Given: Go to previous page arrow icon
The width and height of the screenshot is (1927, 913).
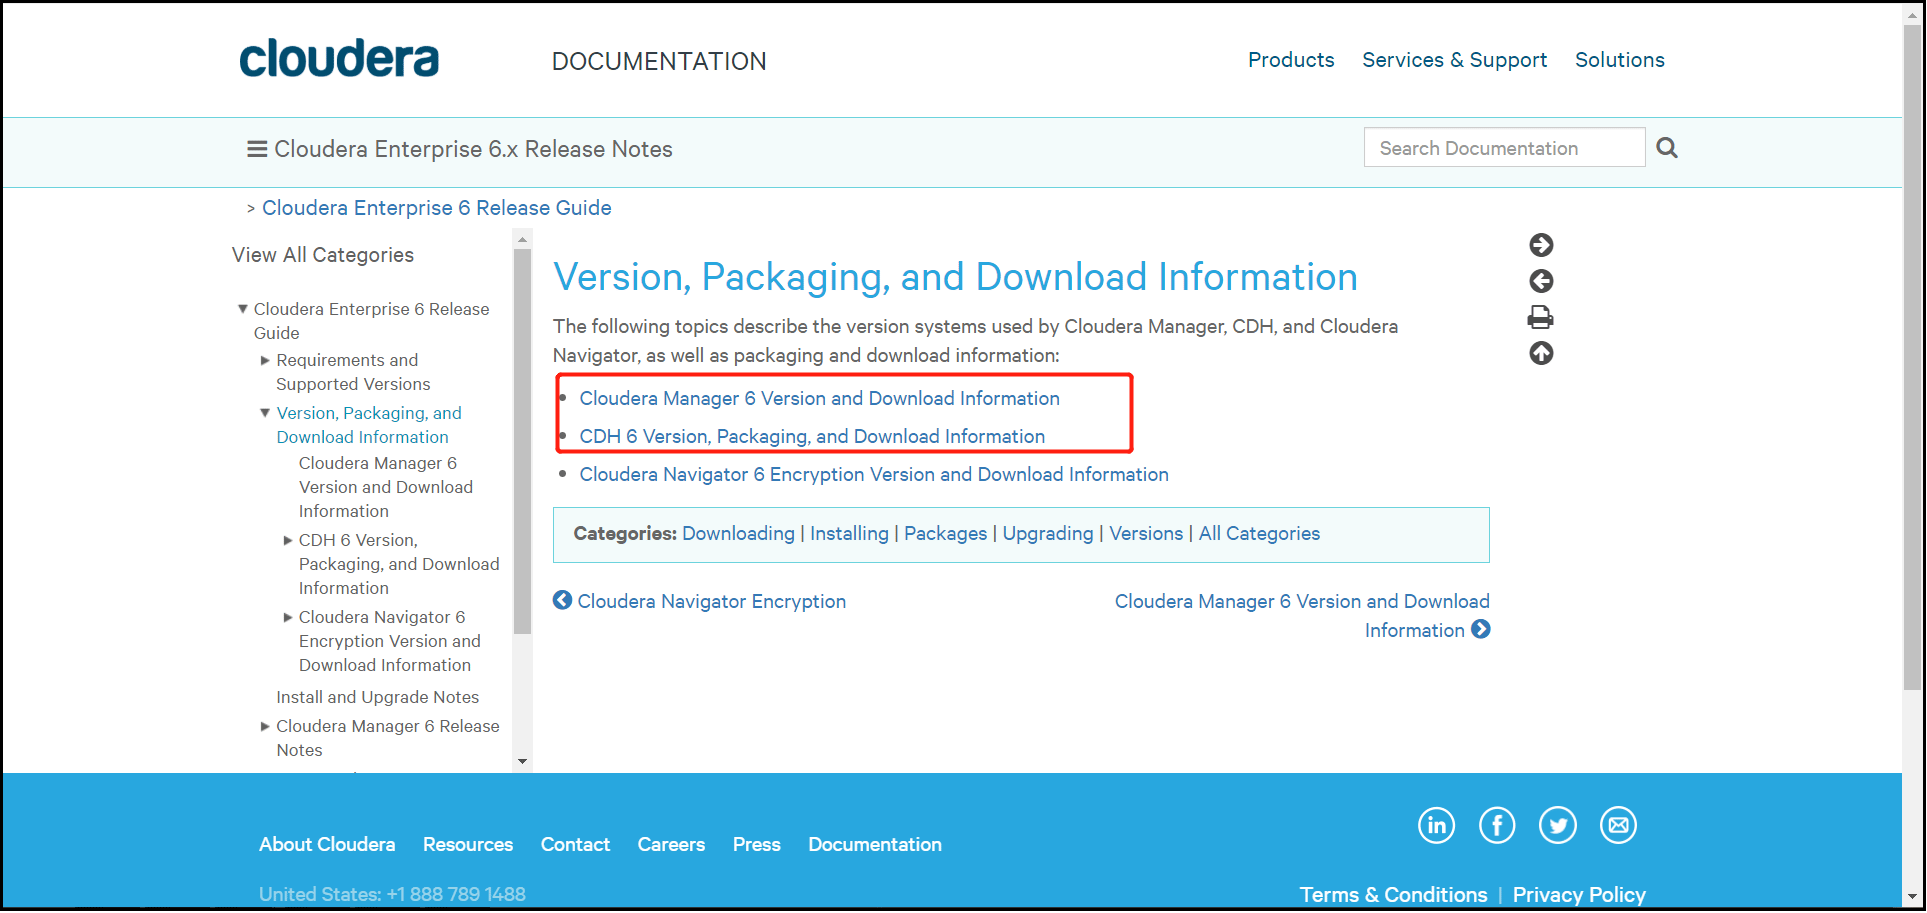Looking at the screenshot, I should [1541, 281].
